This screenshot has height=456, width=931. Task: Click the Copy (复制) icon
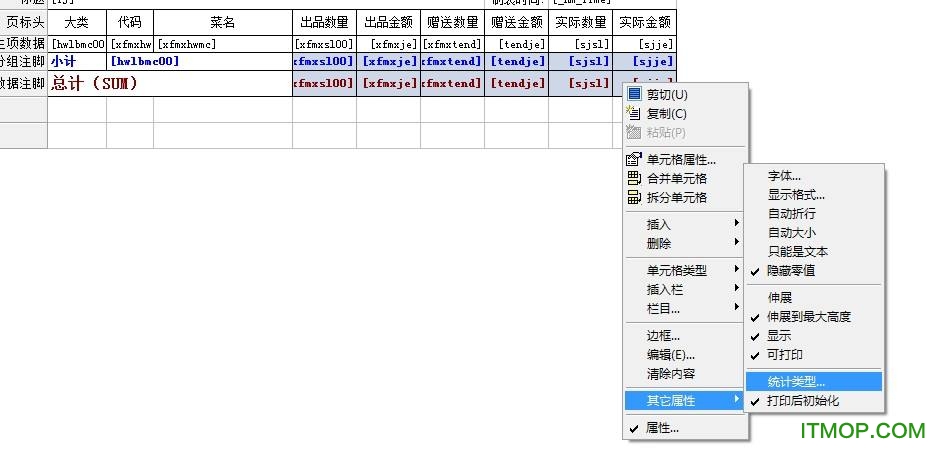(x=634, y=113)
